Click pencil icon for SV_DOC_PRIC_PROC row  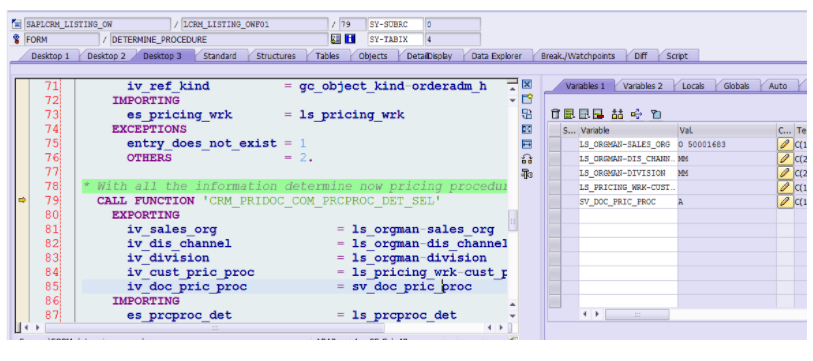pos(785,202)
